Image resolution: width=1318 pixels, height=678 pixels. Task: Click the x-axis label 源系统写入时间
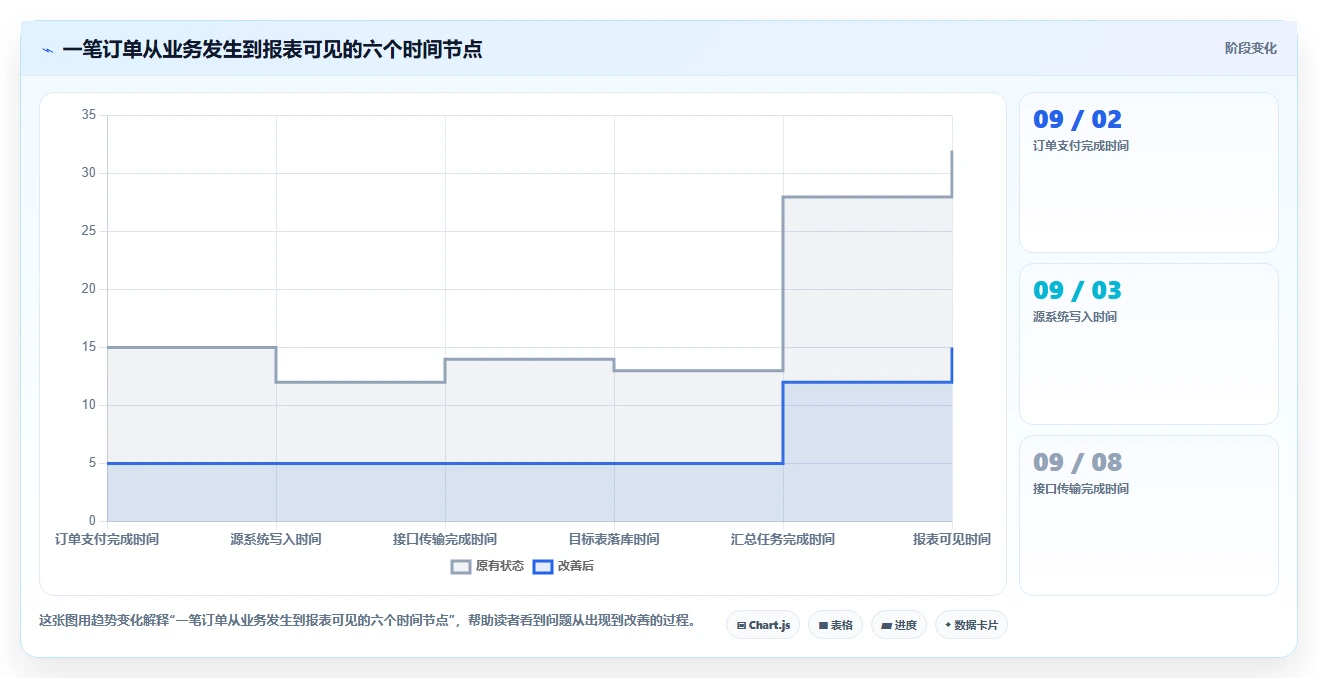click(276, 539)
